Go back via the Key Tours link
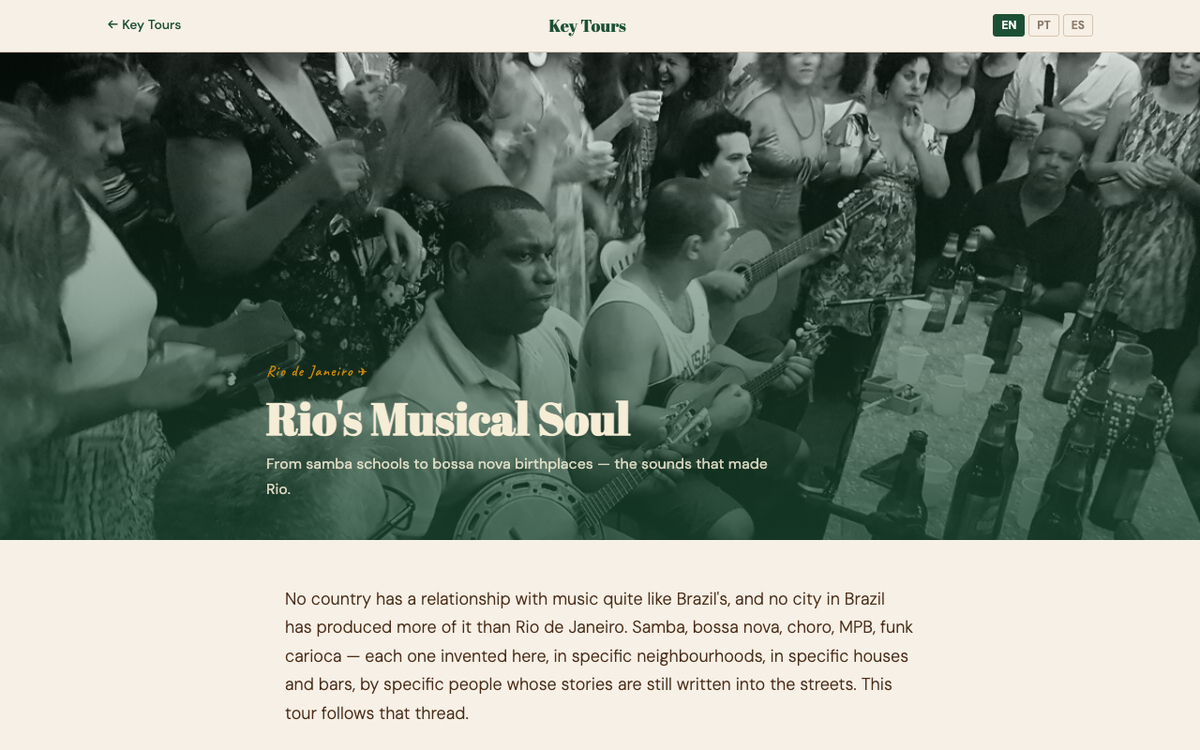The width and height of the screenshot is (1200, 750). point(144,25)
